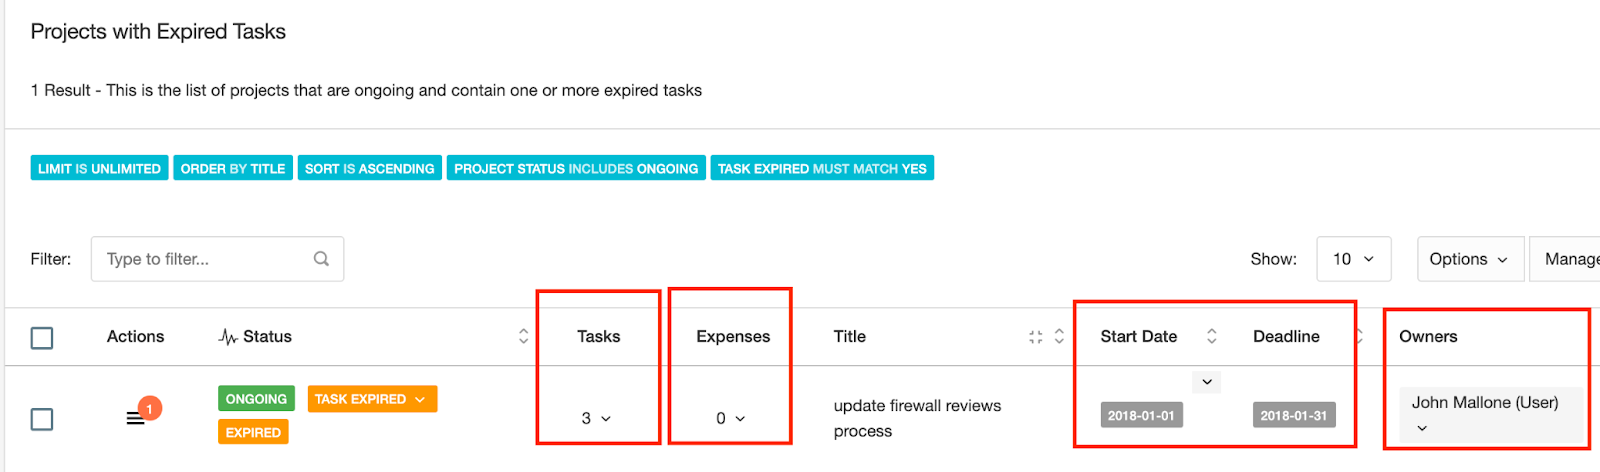Expand the John Mallone owner chevron
This screenshot has width=1600, height=472.
[x=1422, y=428]
